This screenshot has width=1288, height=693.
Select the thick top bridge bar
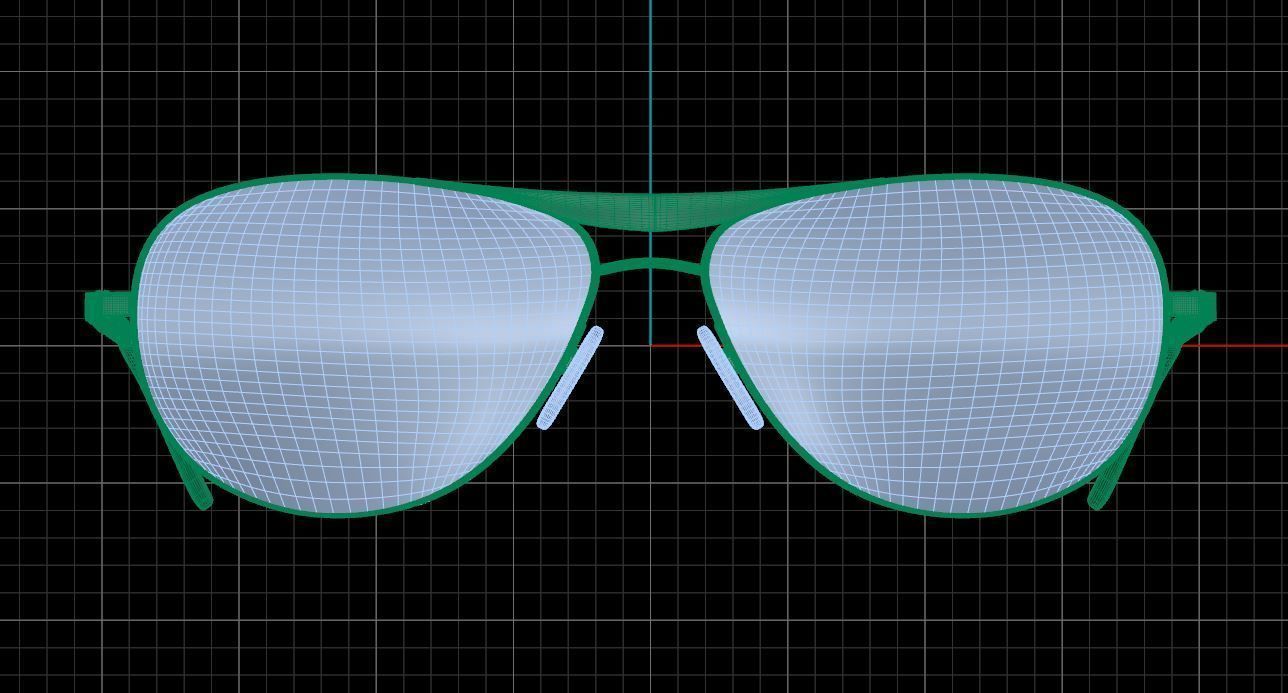point(651,210)
